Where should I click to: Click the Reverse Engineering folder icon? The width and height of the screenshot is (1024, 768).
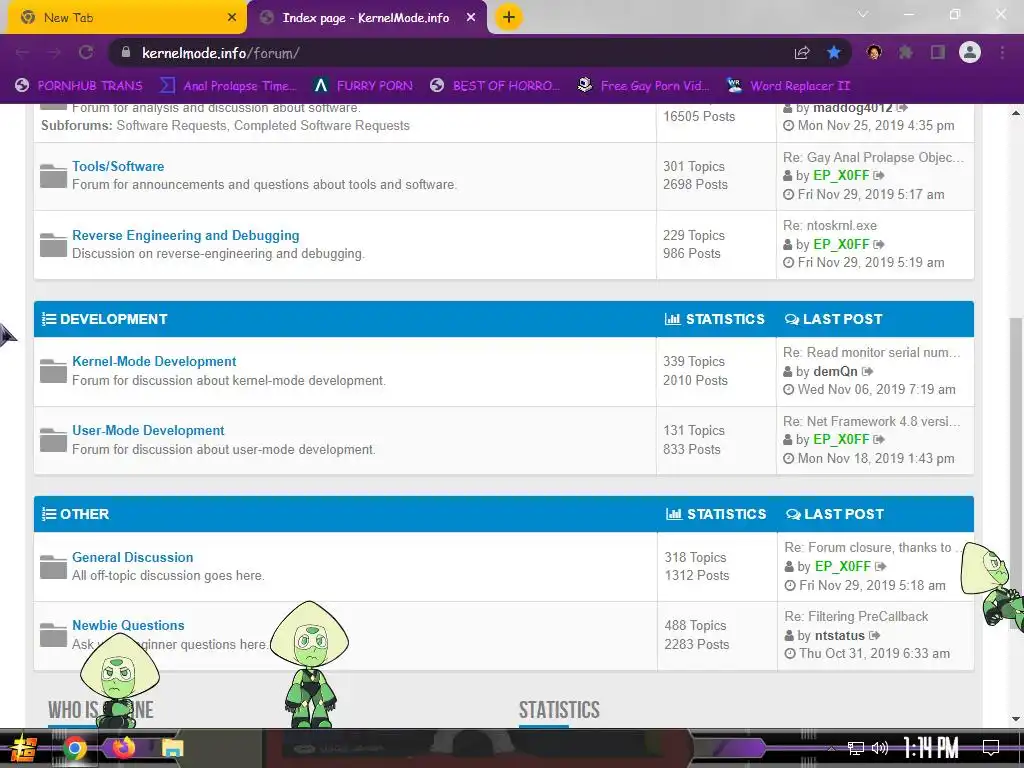point(53,244)
